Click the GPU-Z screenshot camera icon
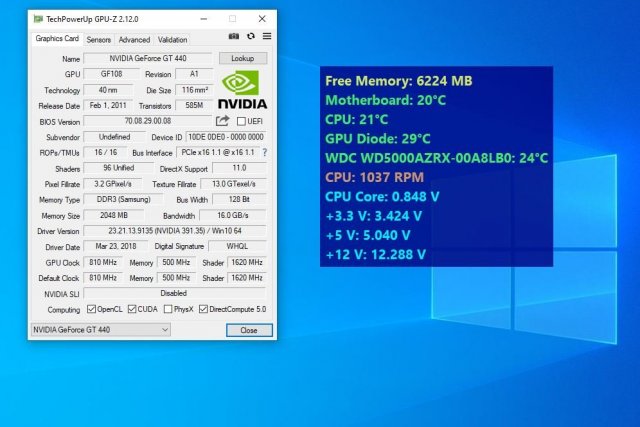The width and height of the screenshot is (640, 427). coord(234,36)
